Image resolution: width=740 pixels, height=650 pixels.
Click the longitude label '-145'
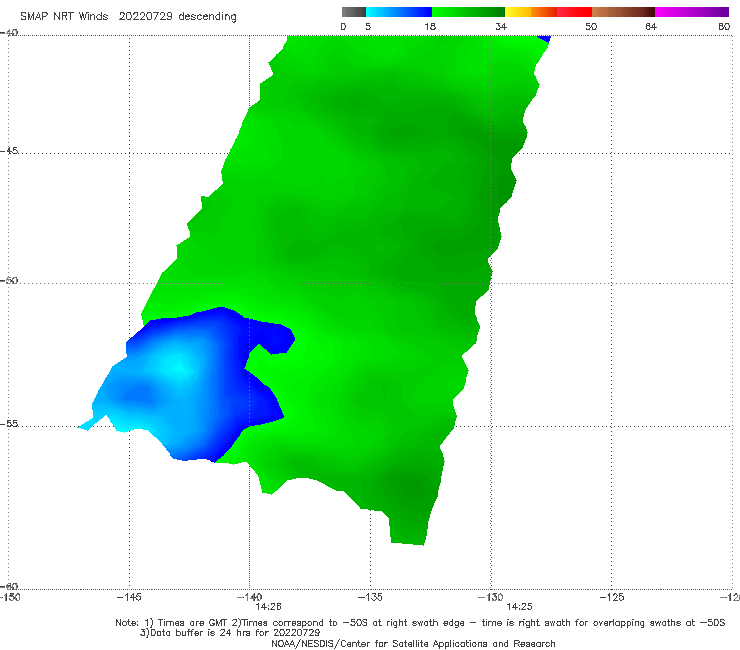point(129,597)
